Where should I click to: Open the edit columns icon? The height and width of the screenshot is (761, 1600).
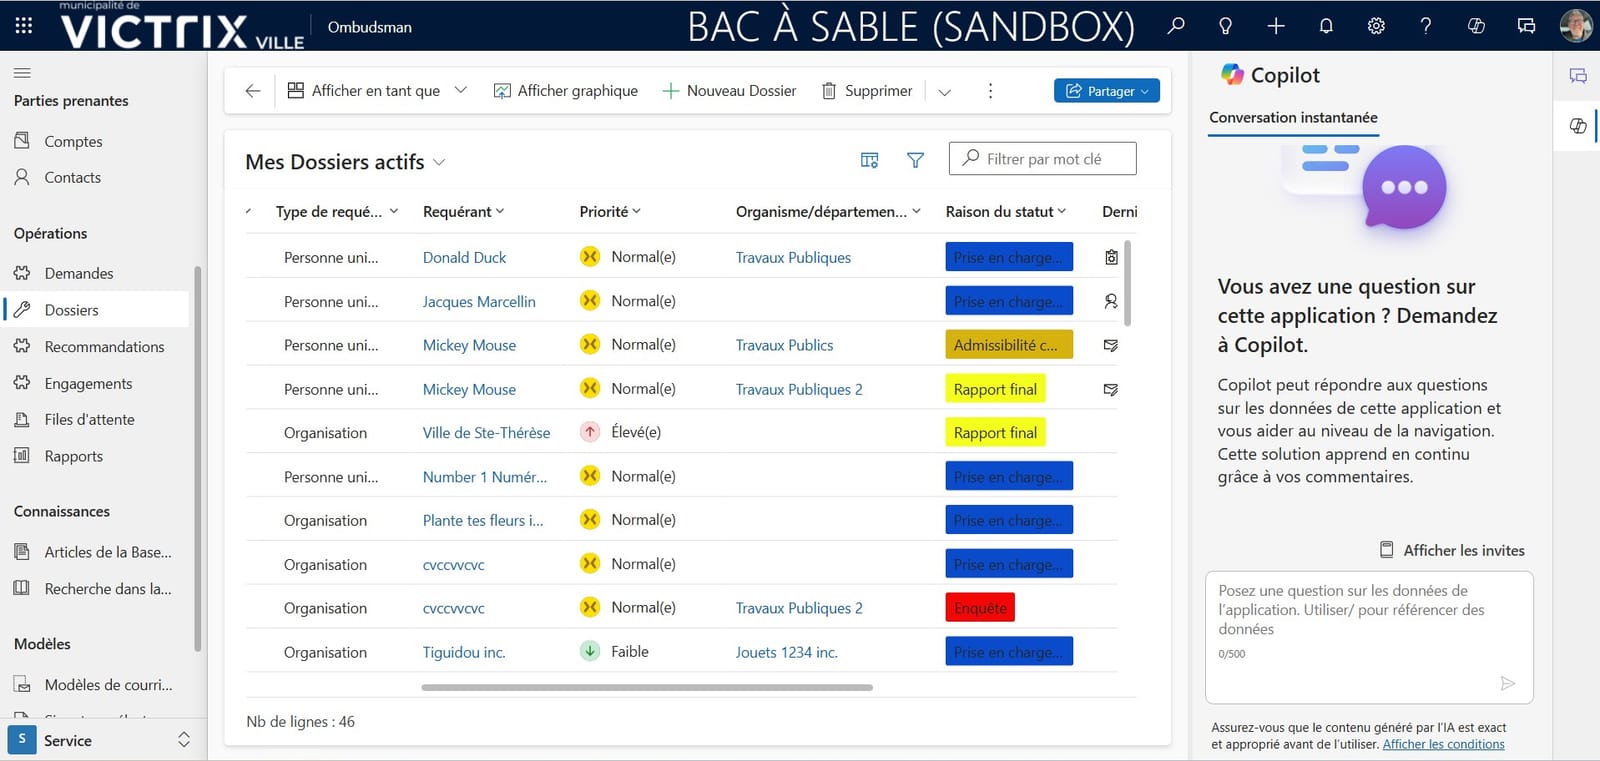tap(869, 160)
